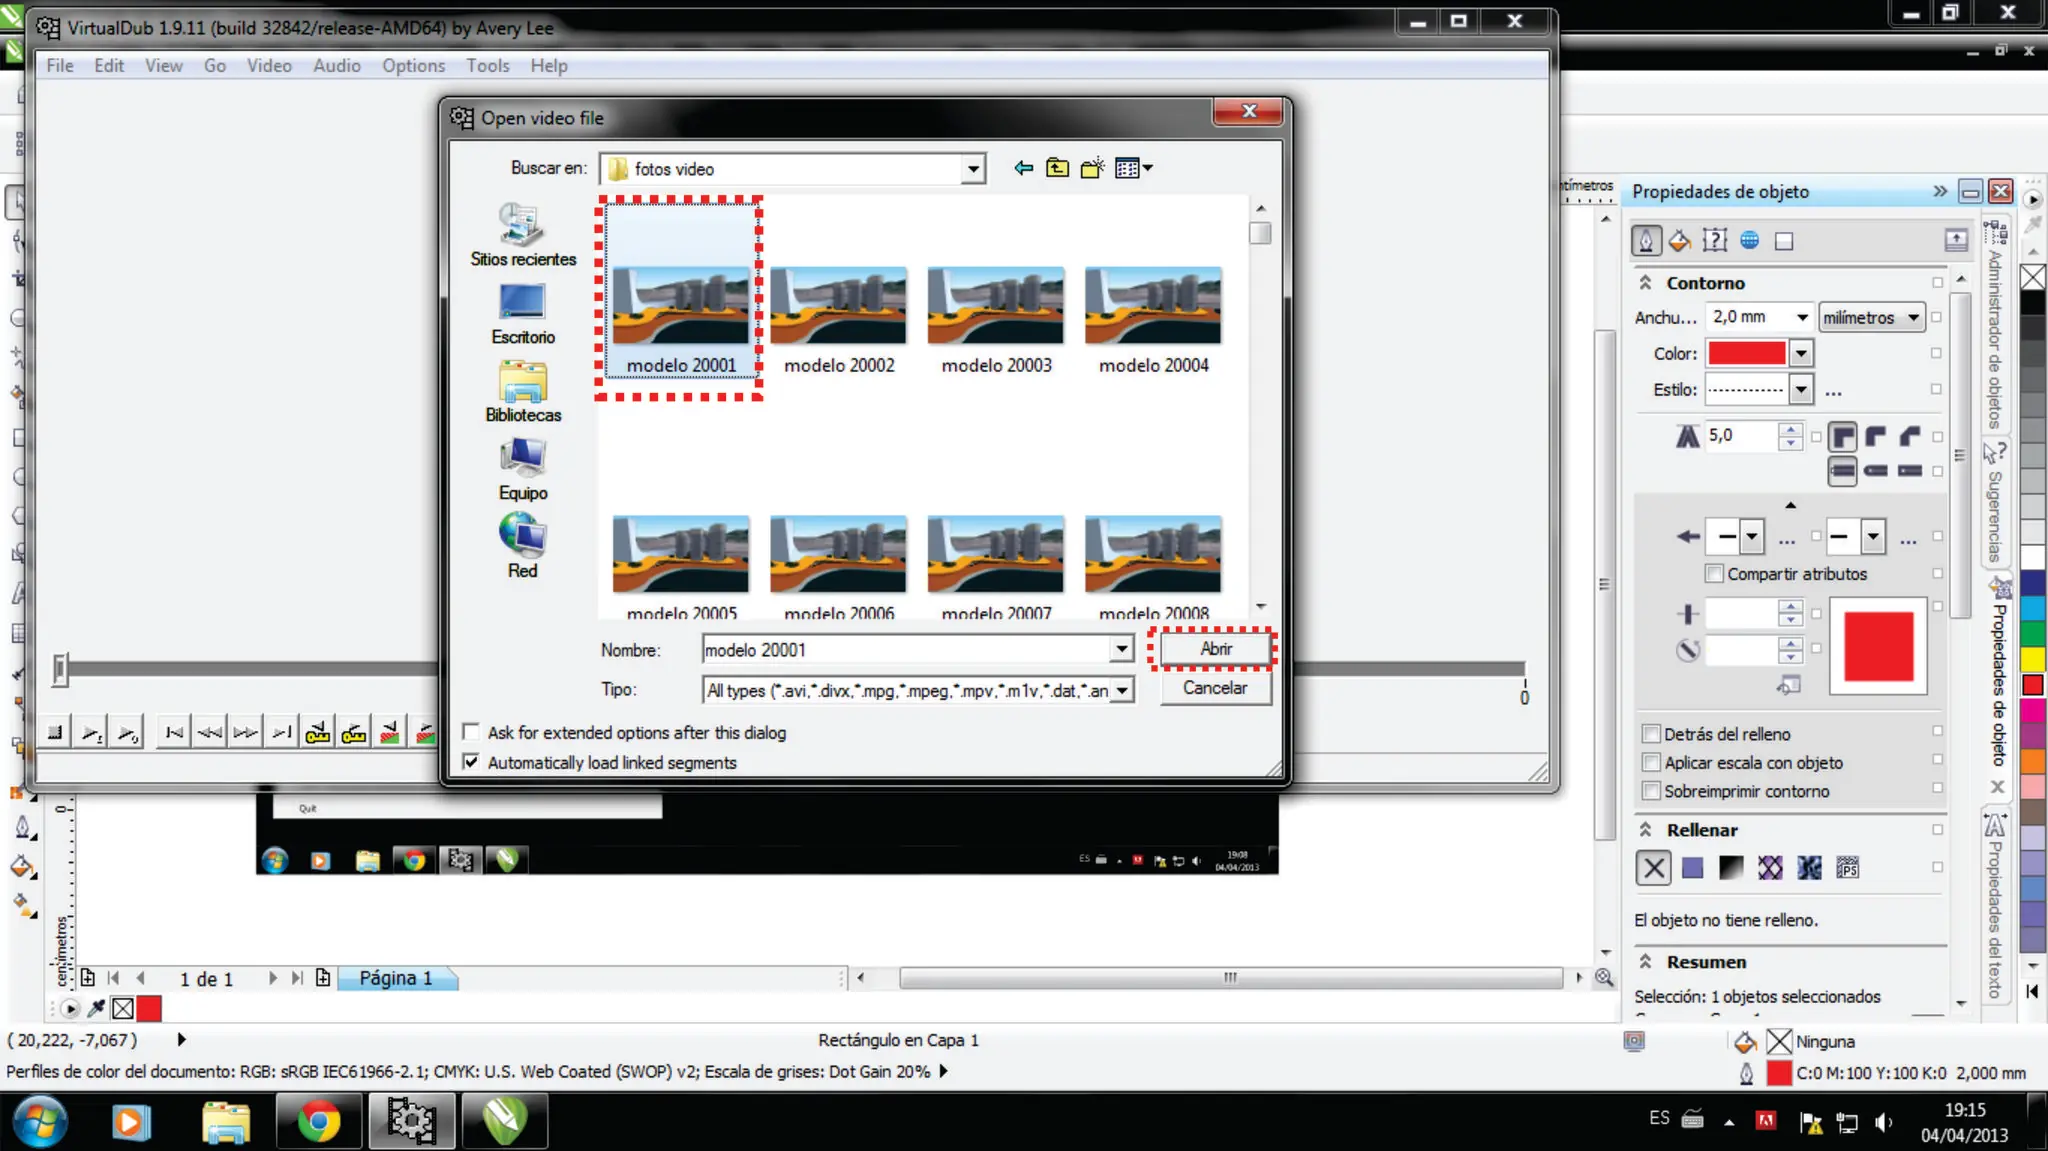
Task: Expand the Estilo line style dropdown
Action: (x=1801, y=389)
